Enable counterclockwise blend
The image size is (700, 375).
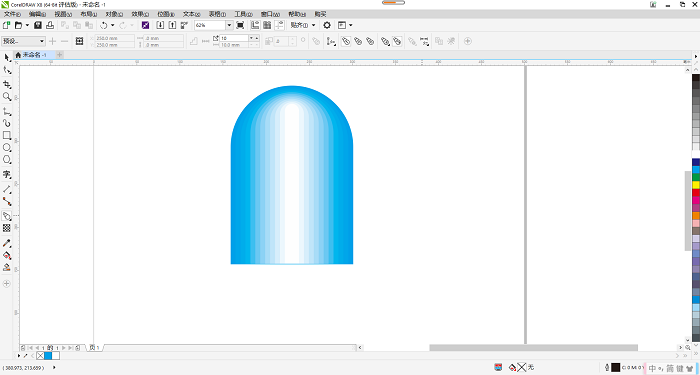coord(370,41)
